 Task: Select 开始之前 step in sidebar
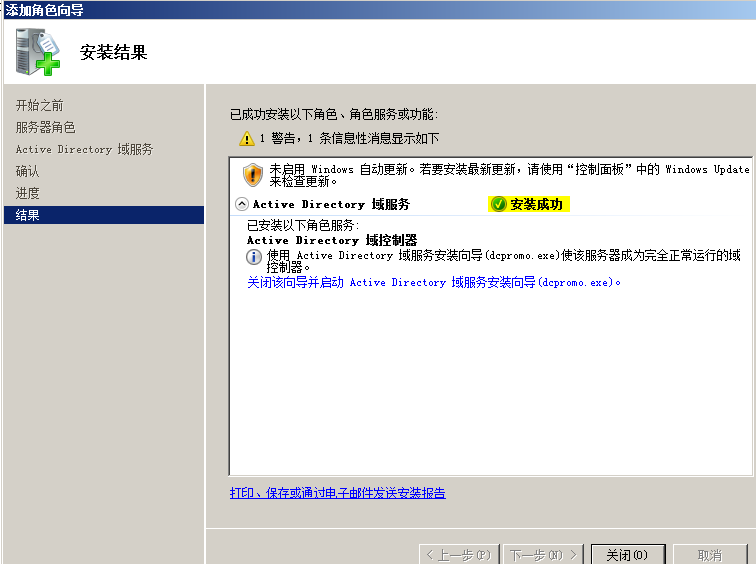(39, 105)
